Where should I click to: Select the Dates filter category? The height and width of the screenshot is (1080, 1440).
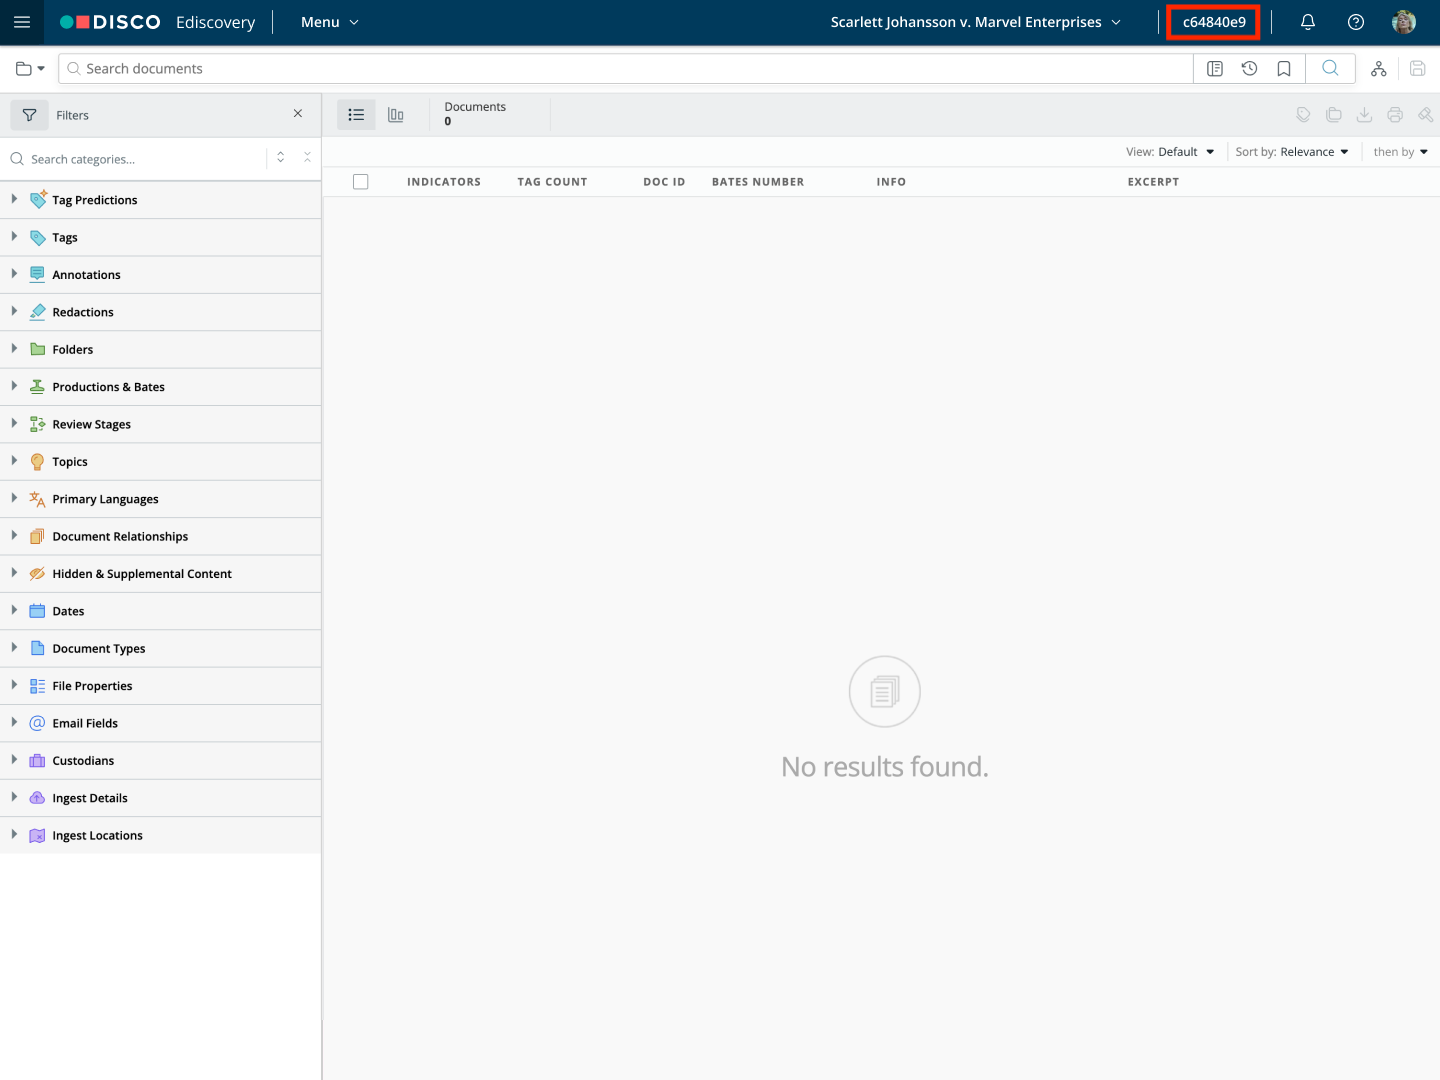(x=160, y=611)
